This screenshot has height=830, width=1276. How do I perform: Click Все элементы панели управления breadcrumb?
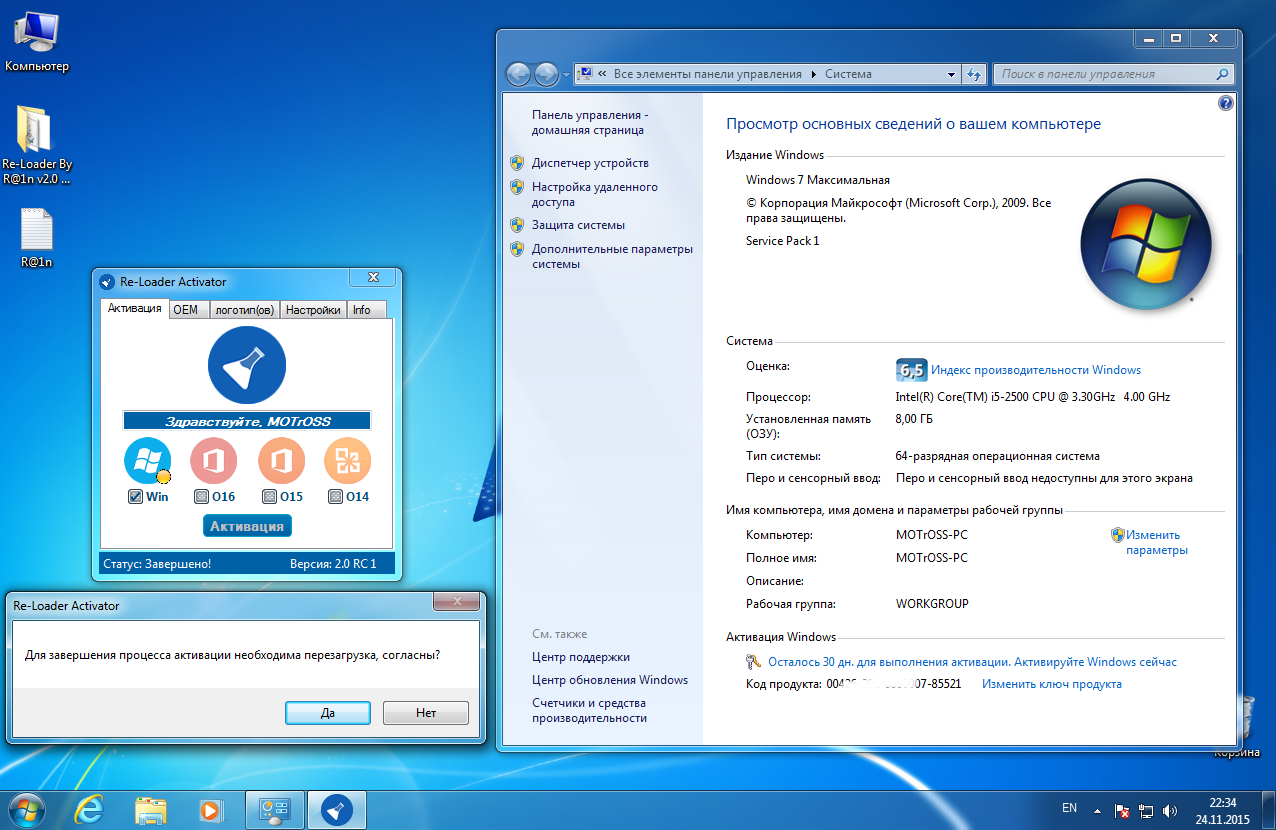pos(707,74)
